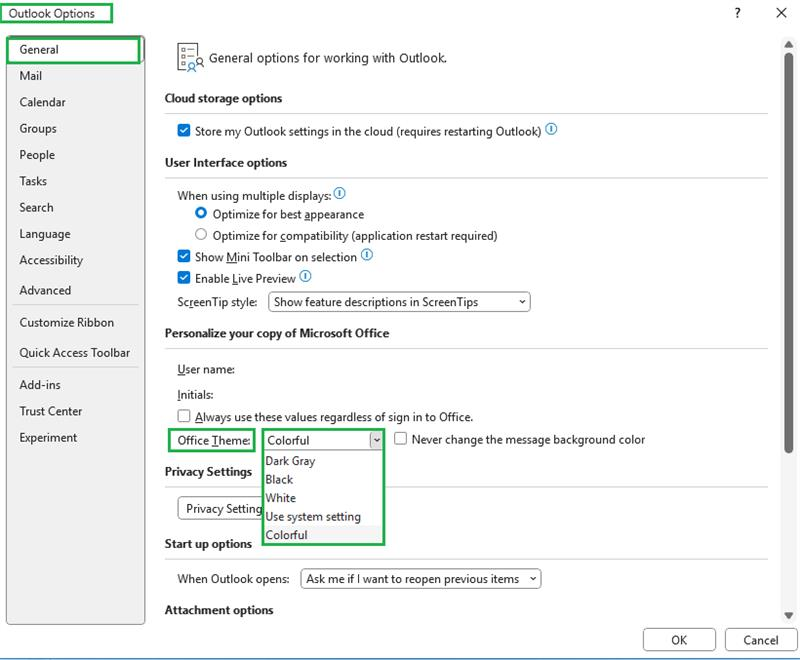Click the User name label
This screenshot has height=660, width=800.
click(206, 369)
